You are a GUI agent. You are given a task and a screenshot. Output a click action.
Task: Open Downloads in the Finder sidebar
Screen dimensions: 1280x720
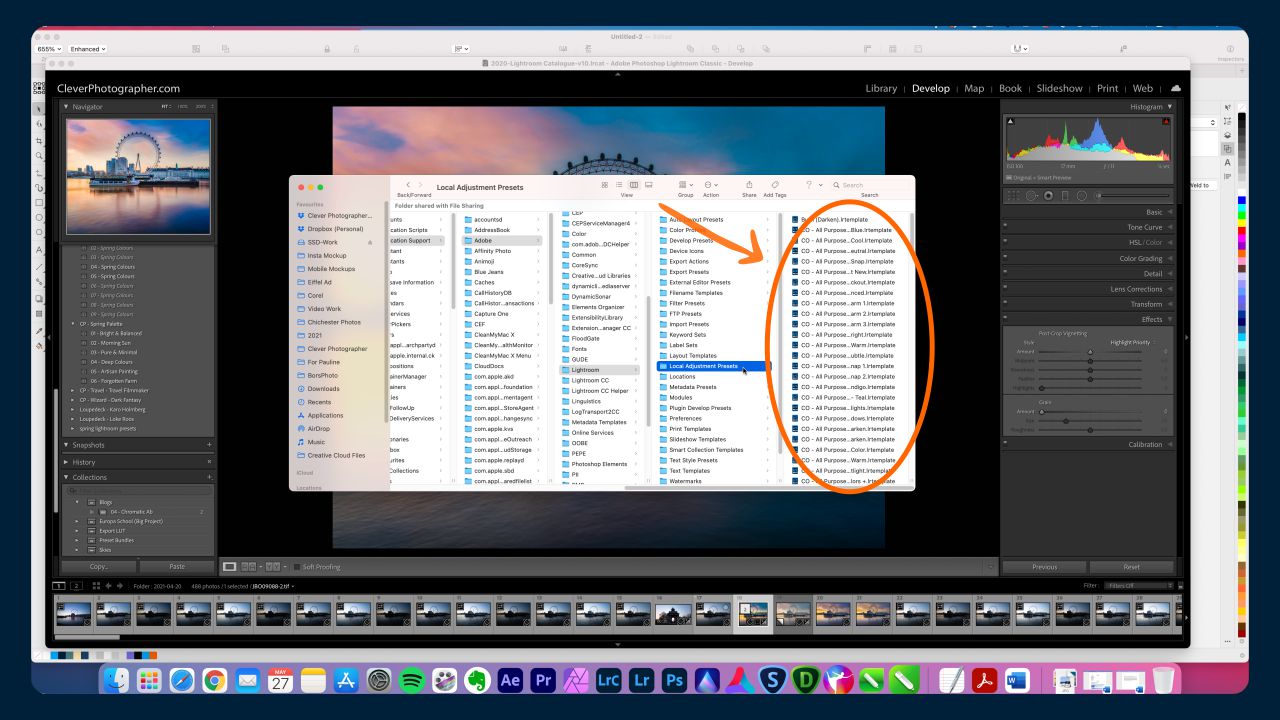(x=323, y=389)
